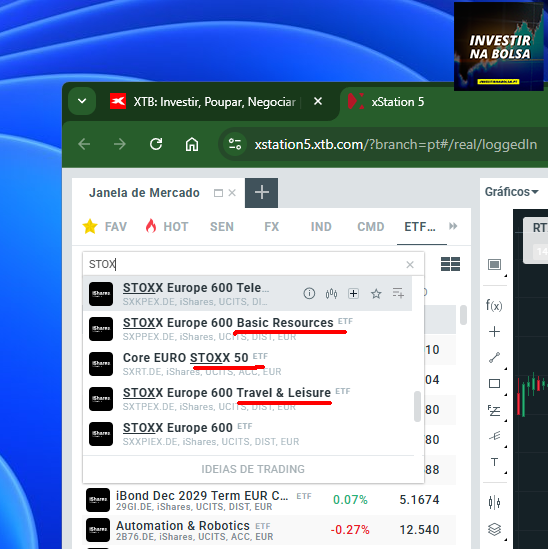This screenshot has height=549, width=548.
Task: Click the -0.27% change value
Action: pyautogui.click(x=350, y=530)
